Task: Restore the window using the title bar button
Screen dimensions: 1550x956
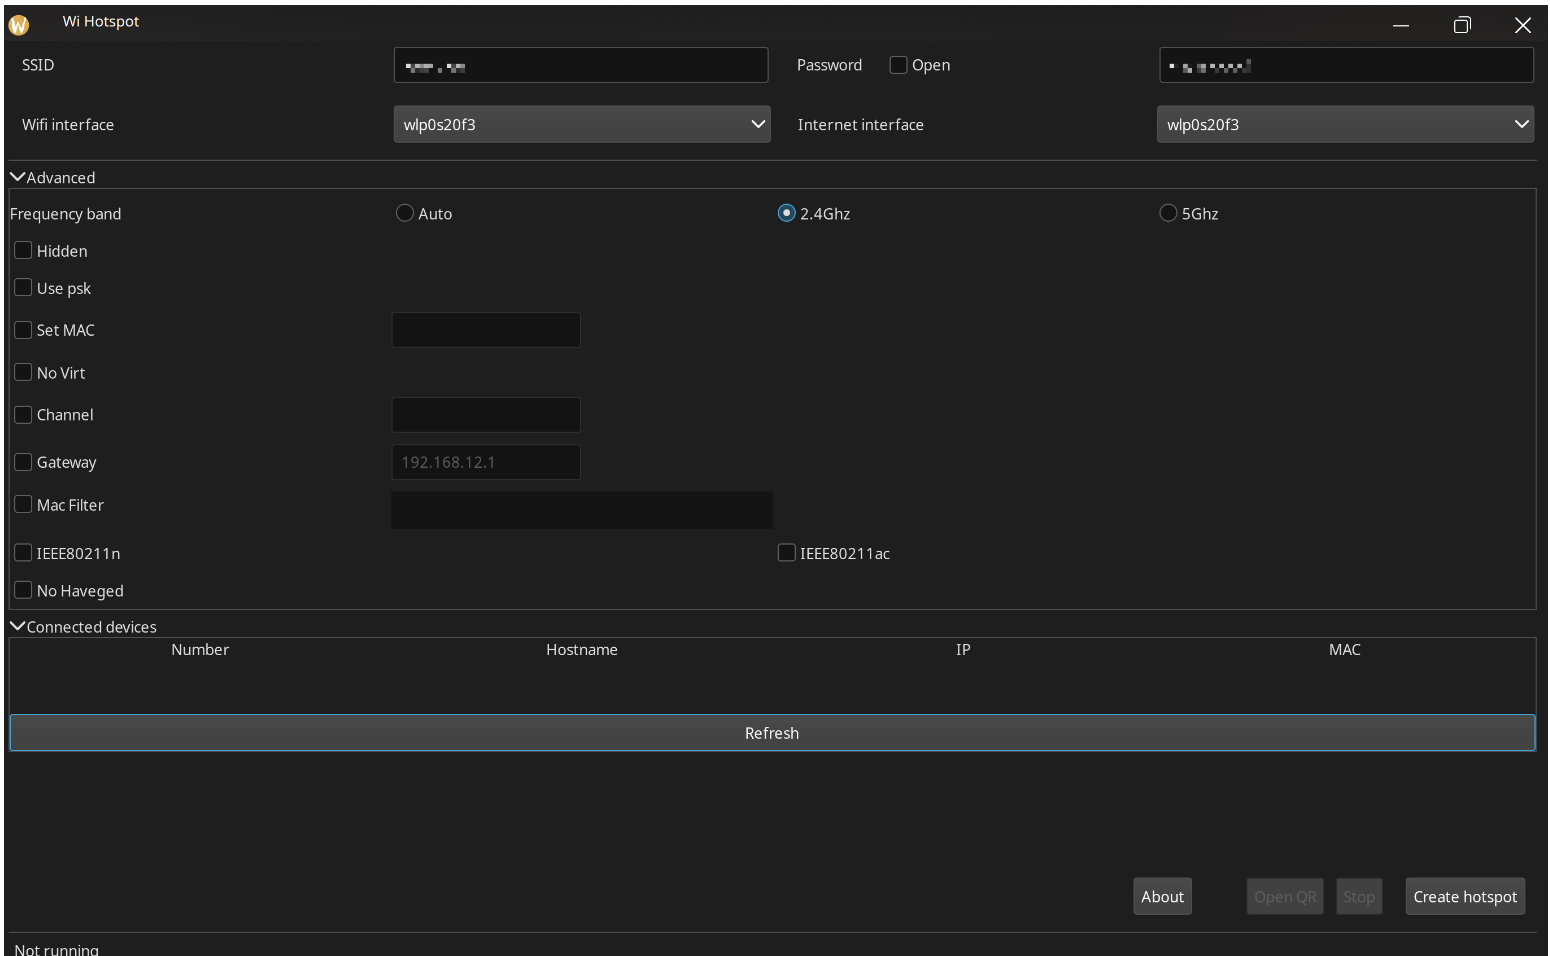Action: coord(1461,25)
